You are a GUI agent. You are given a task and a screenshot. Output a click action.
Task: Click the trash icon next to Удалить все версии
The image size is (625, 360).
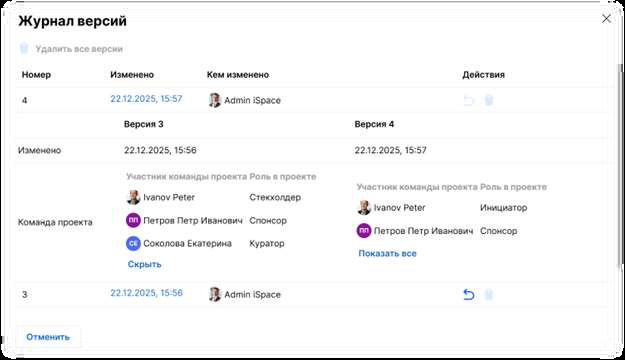point(24,48)
